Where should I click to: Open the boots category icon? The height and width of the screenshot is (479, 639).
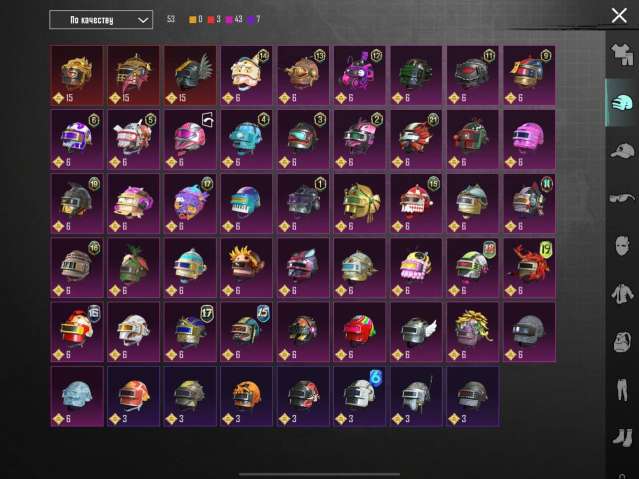click(622, 437)
